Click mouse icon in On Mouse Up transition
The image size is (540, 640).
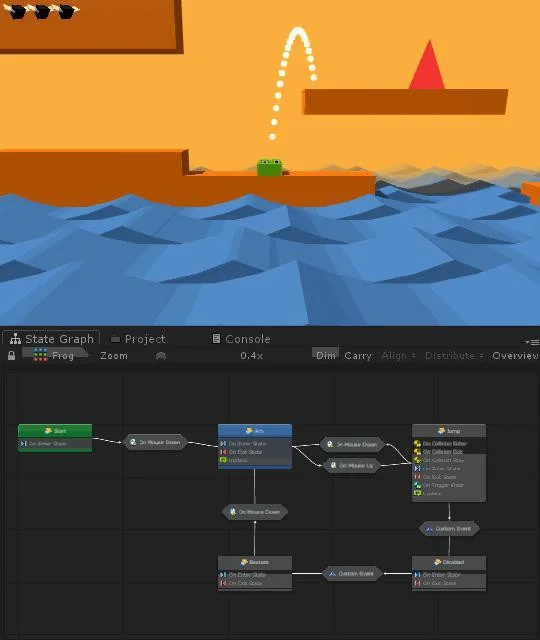tap(333, 465)
